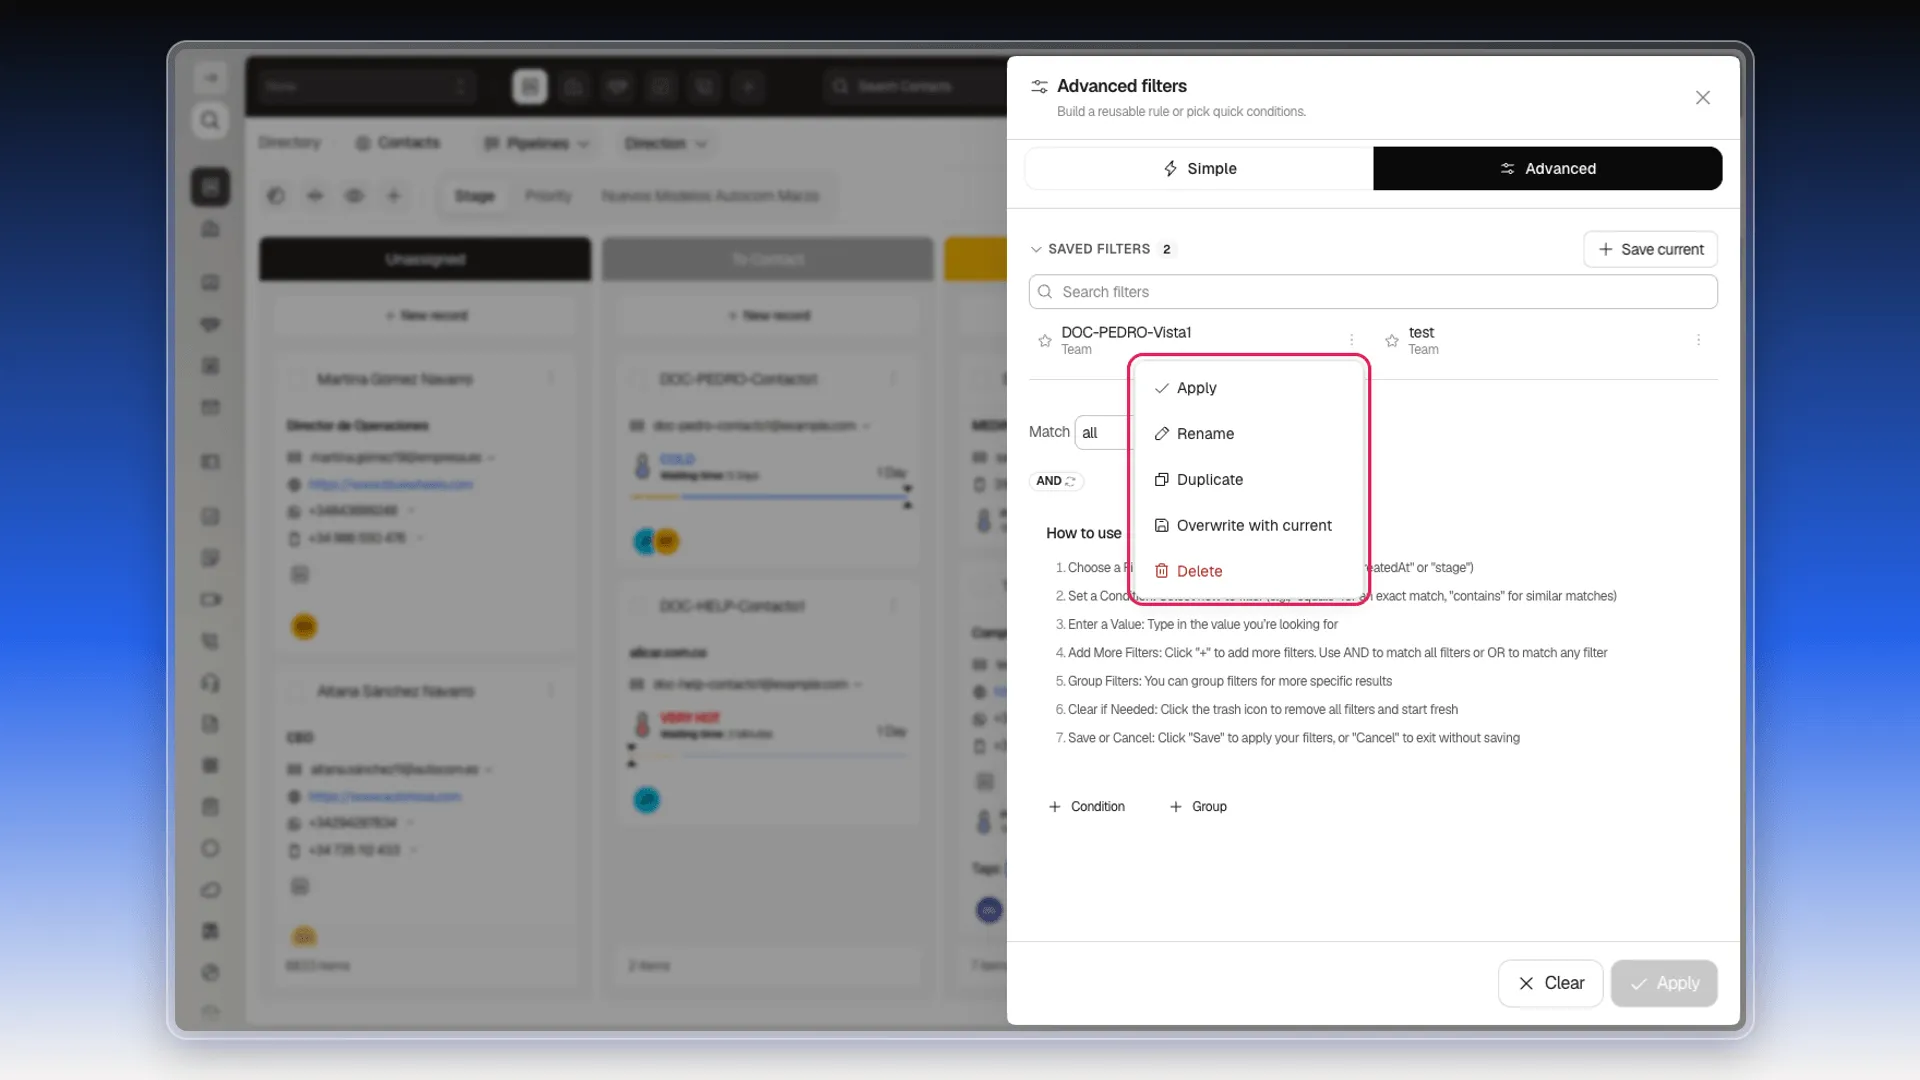
Task: Open the Direction dropdown in background
Action: pos(666,144)
